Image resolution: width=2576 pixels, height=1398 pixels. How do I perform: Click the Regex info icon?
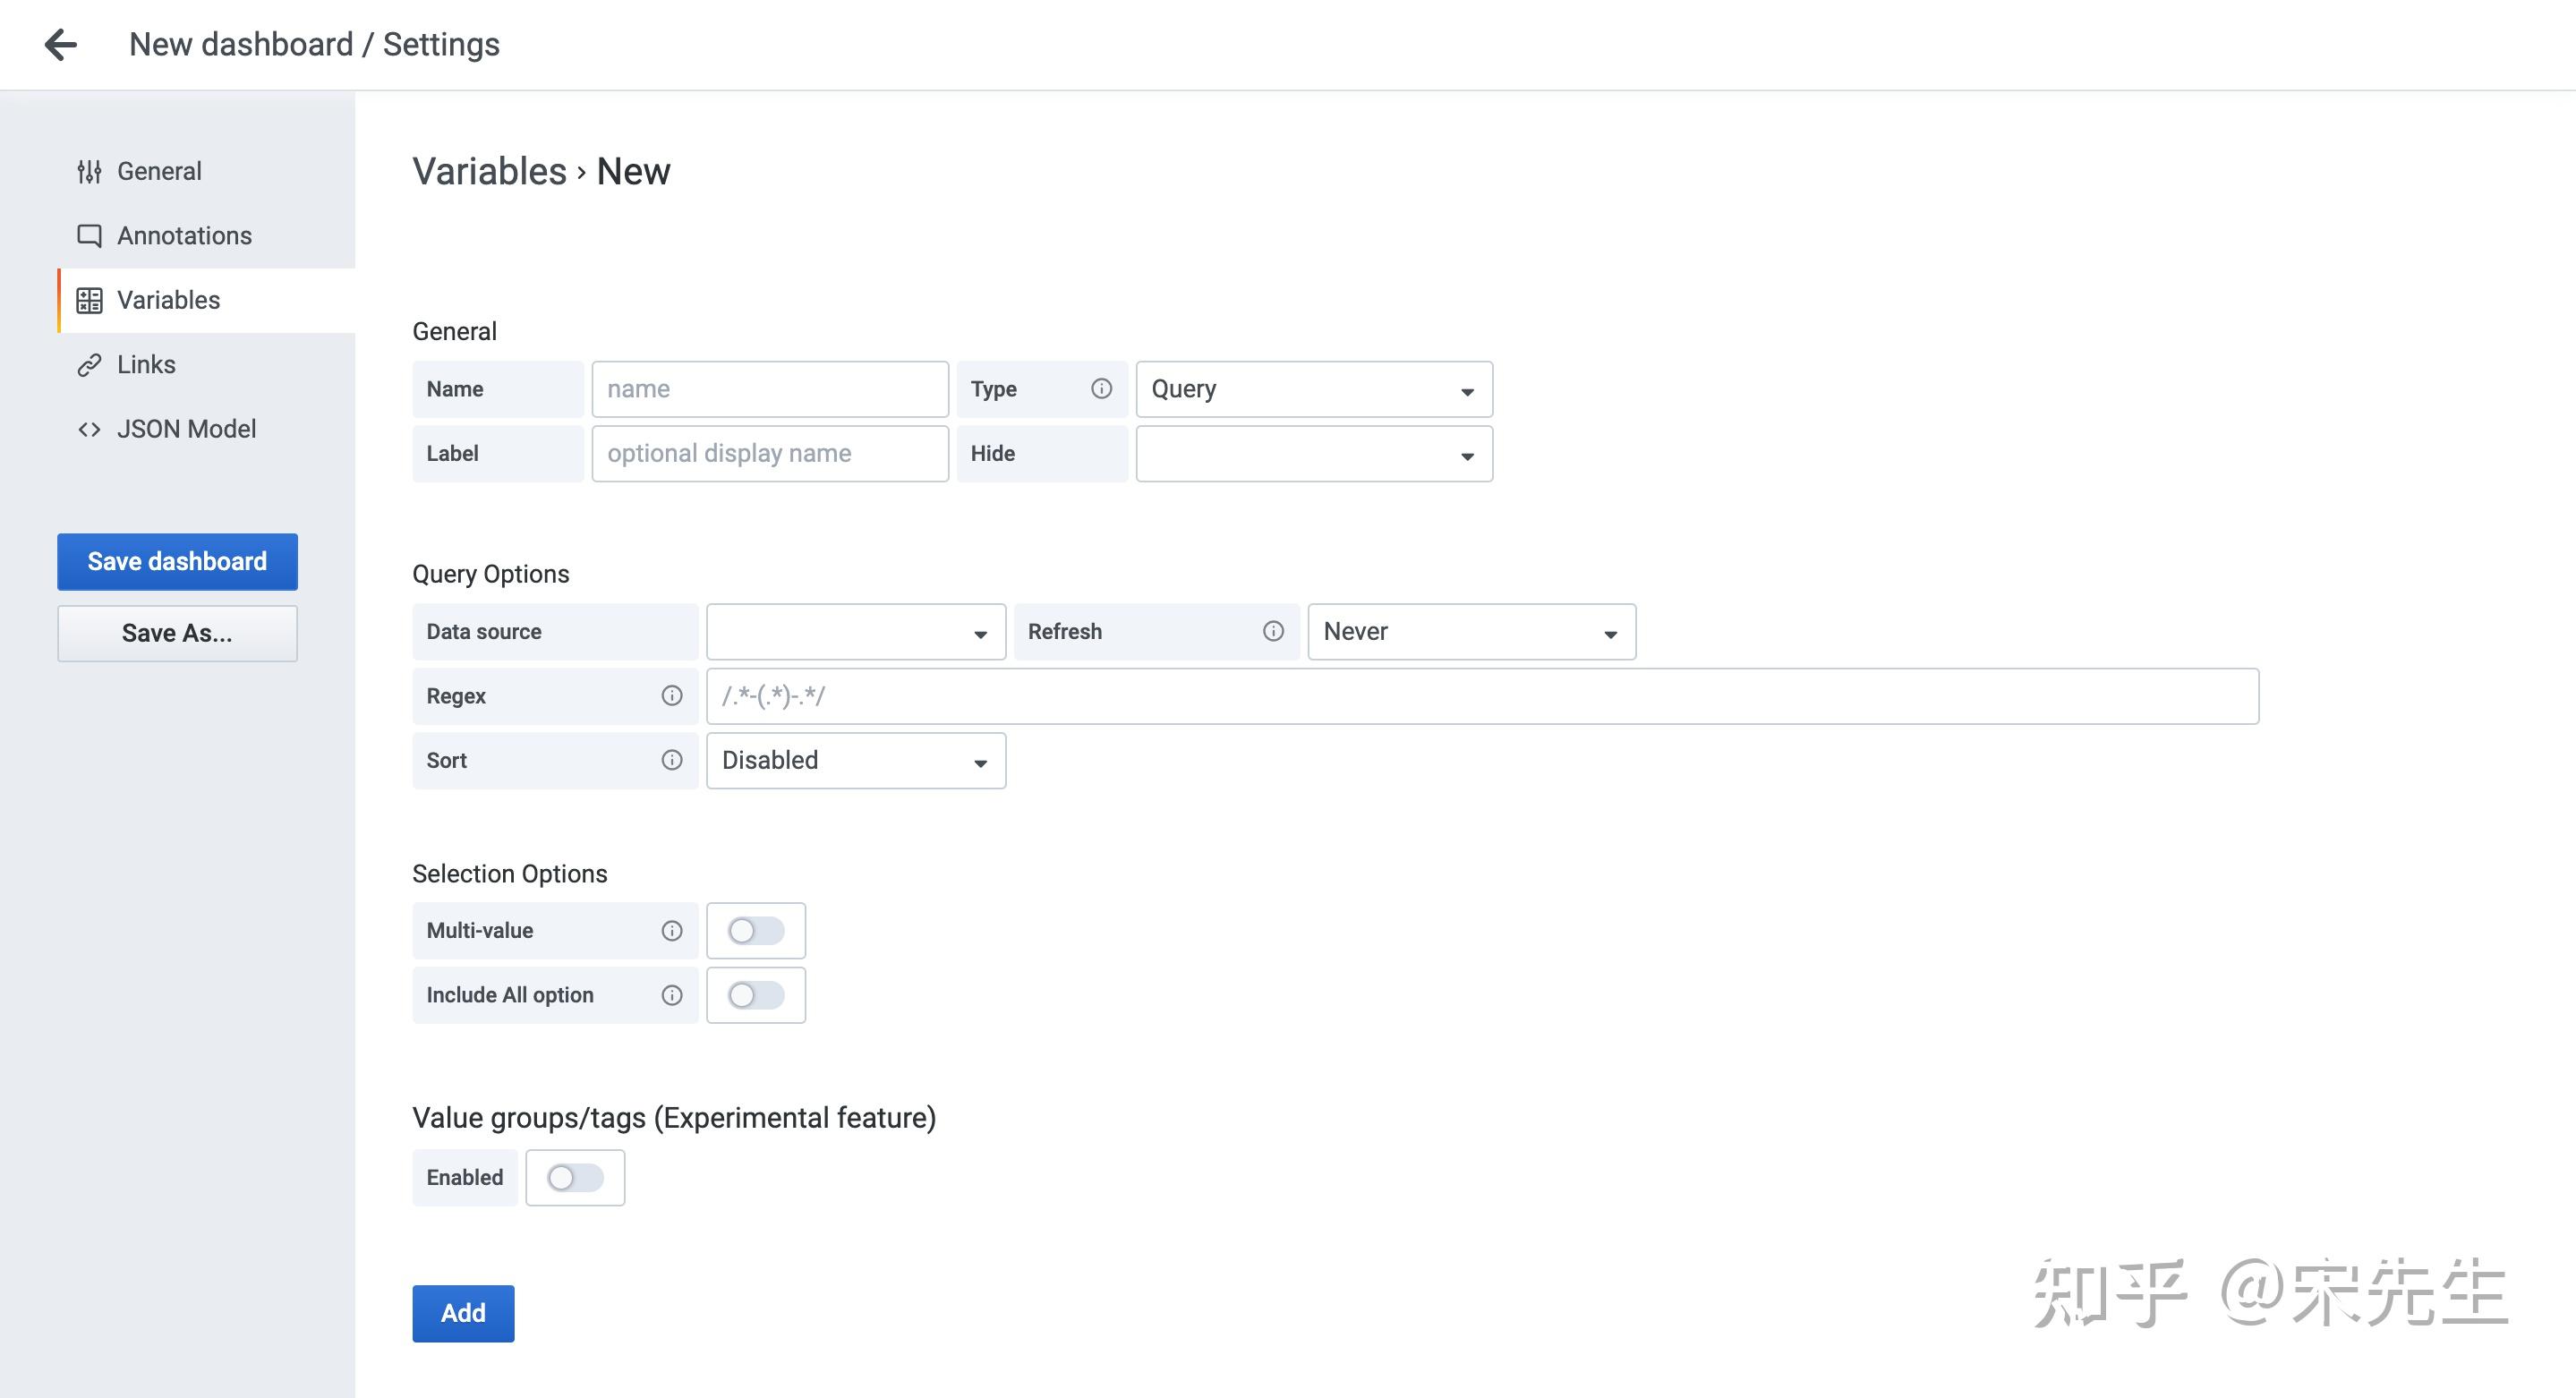coord(672,696)
